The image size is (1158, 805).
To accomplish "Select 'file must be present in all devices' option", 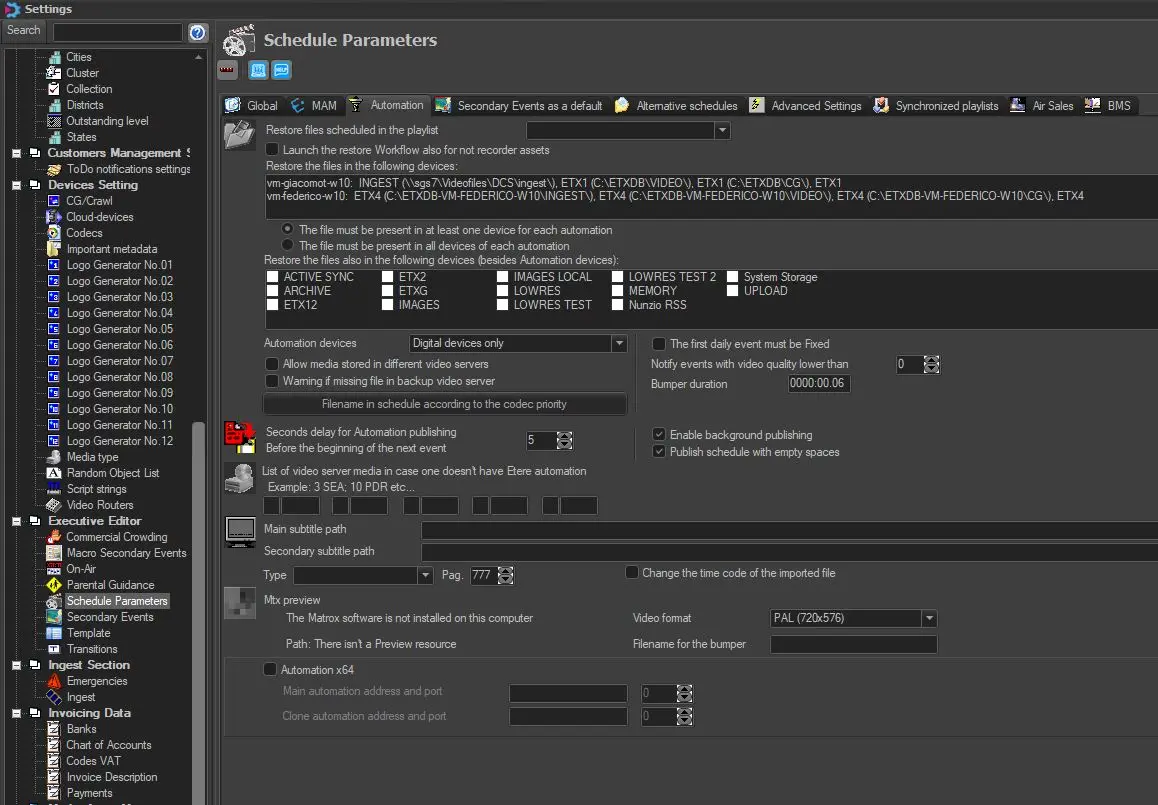I will coord(289,245).
